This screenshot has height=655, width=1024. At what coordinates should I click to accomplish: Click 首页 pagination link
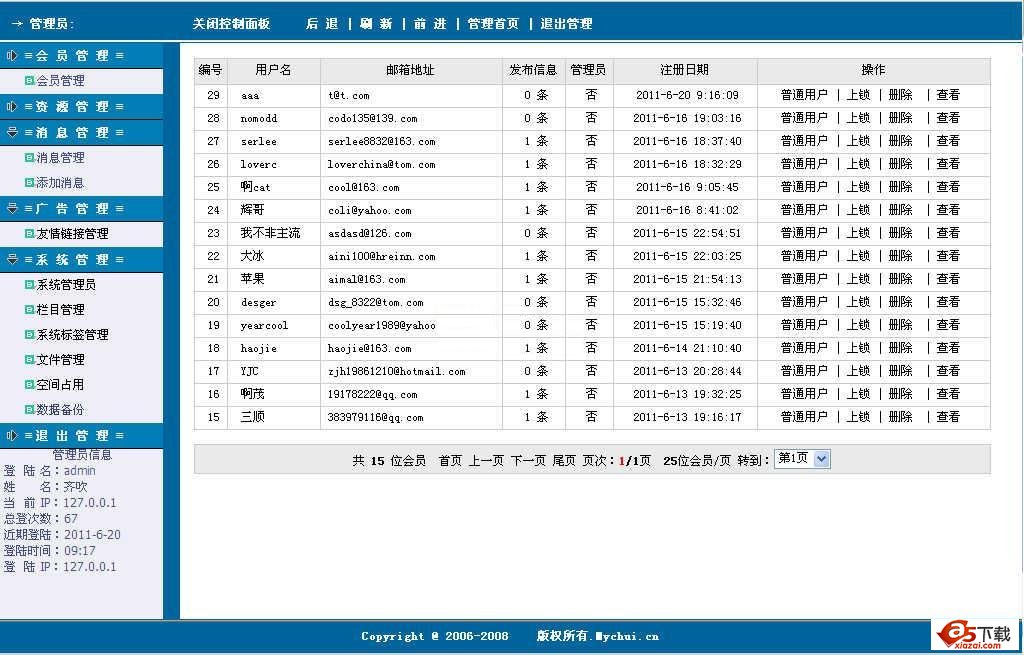(451, 460)
